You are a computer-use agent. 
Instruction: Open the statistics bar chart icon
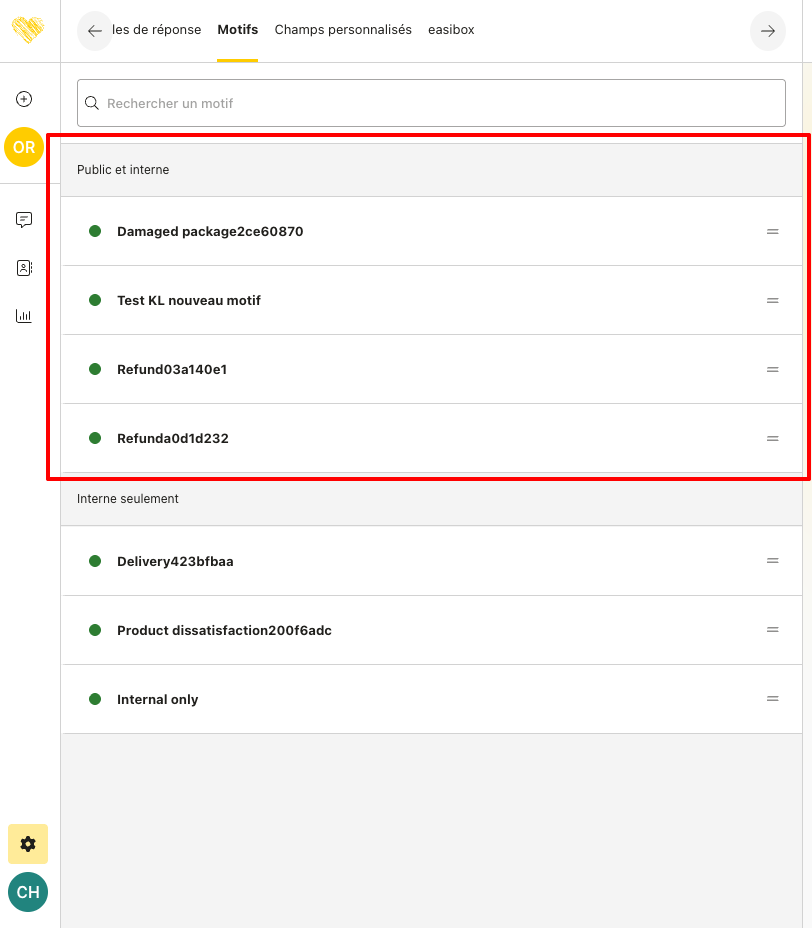[24, 316]
